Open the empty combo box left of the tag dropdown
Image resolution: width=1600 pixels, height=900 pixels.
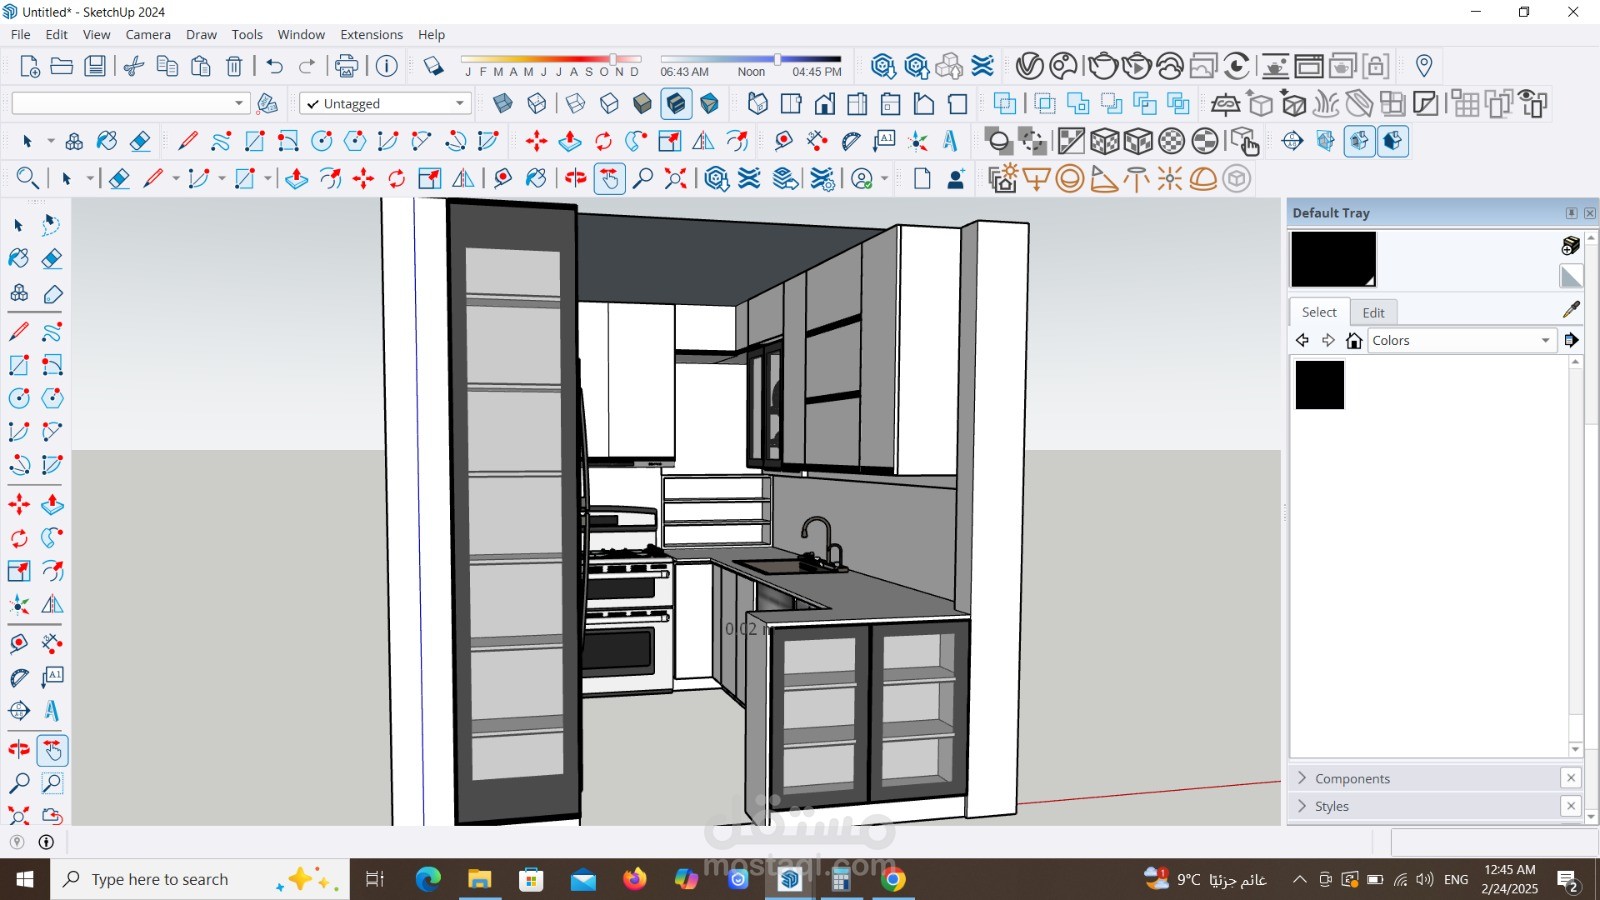point(130,103)
